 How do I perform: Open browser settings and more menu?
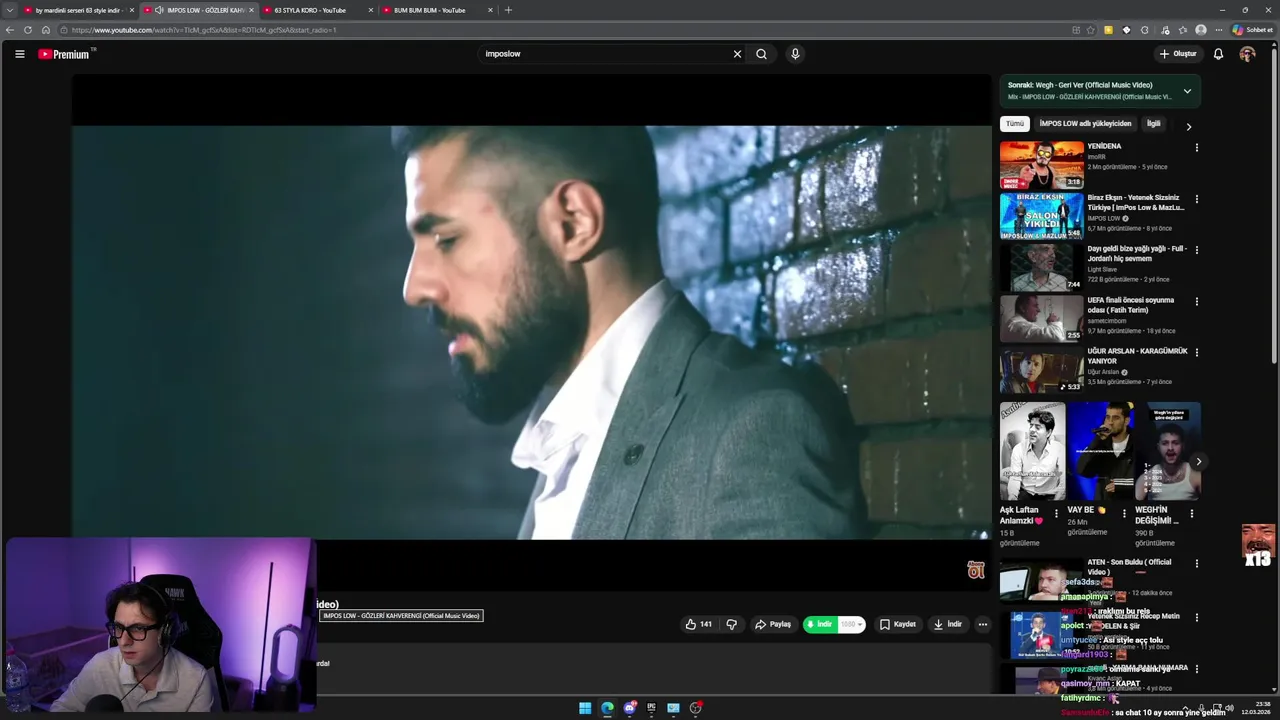click(1218, 30)
